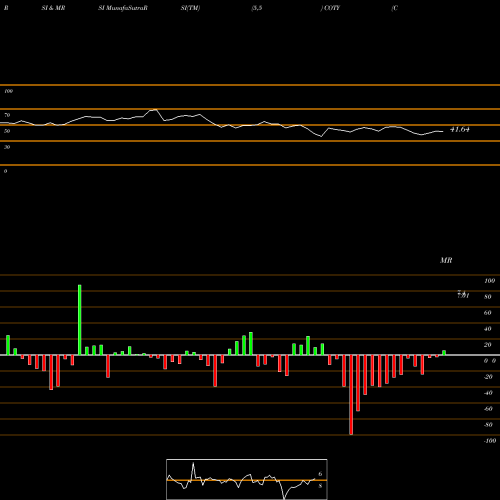Click the RSI axis label 0
The image size is (500, 500).
(x=5, y=171)
